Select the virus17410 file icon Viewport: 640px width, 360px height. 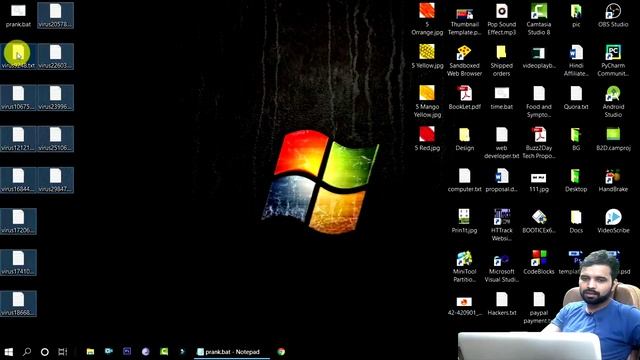[18, 263]
